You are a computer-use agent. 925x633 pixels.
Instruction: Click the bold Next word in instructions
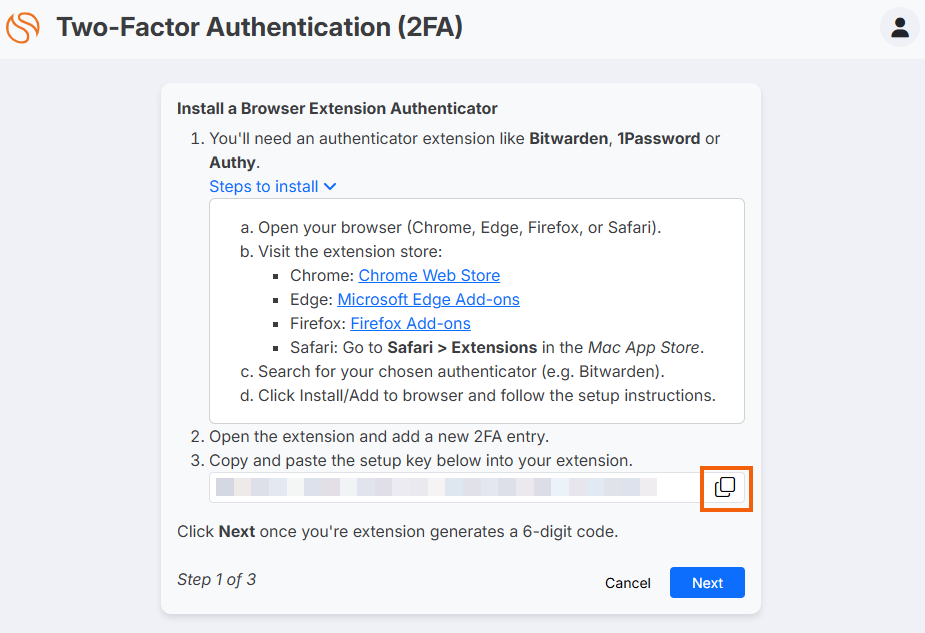[237, 532]
